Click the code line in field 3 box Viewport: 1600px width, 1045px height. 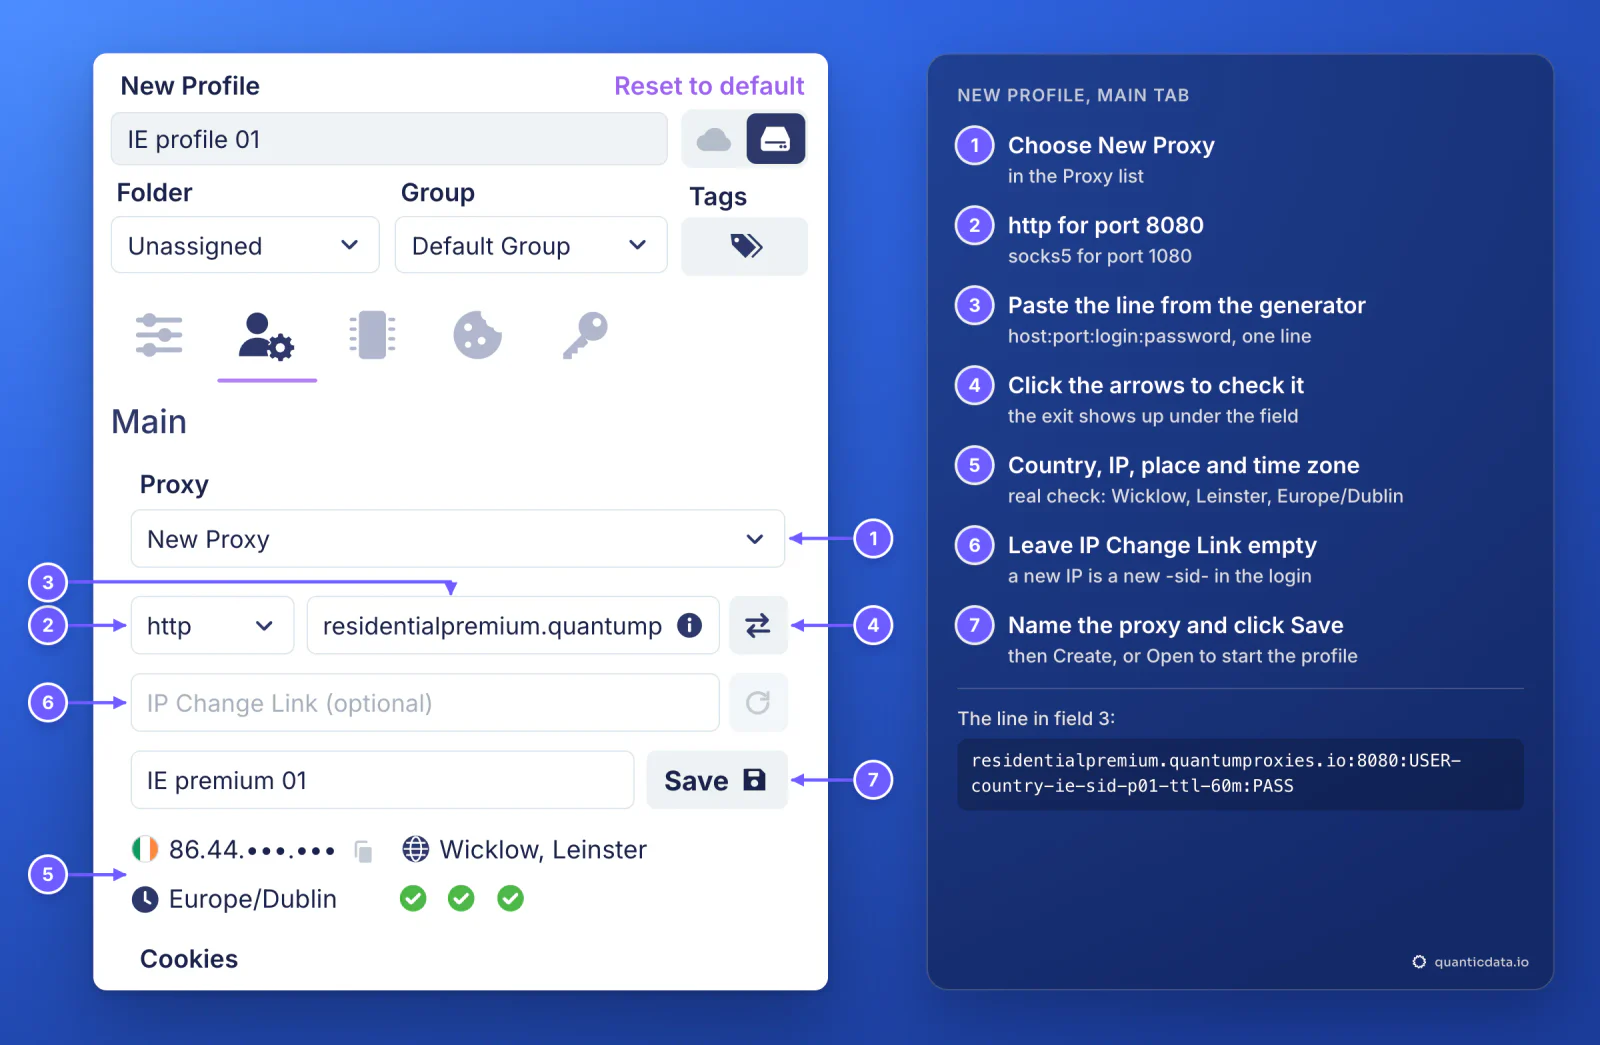(x=1240, y=774)
